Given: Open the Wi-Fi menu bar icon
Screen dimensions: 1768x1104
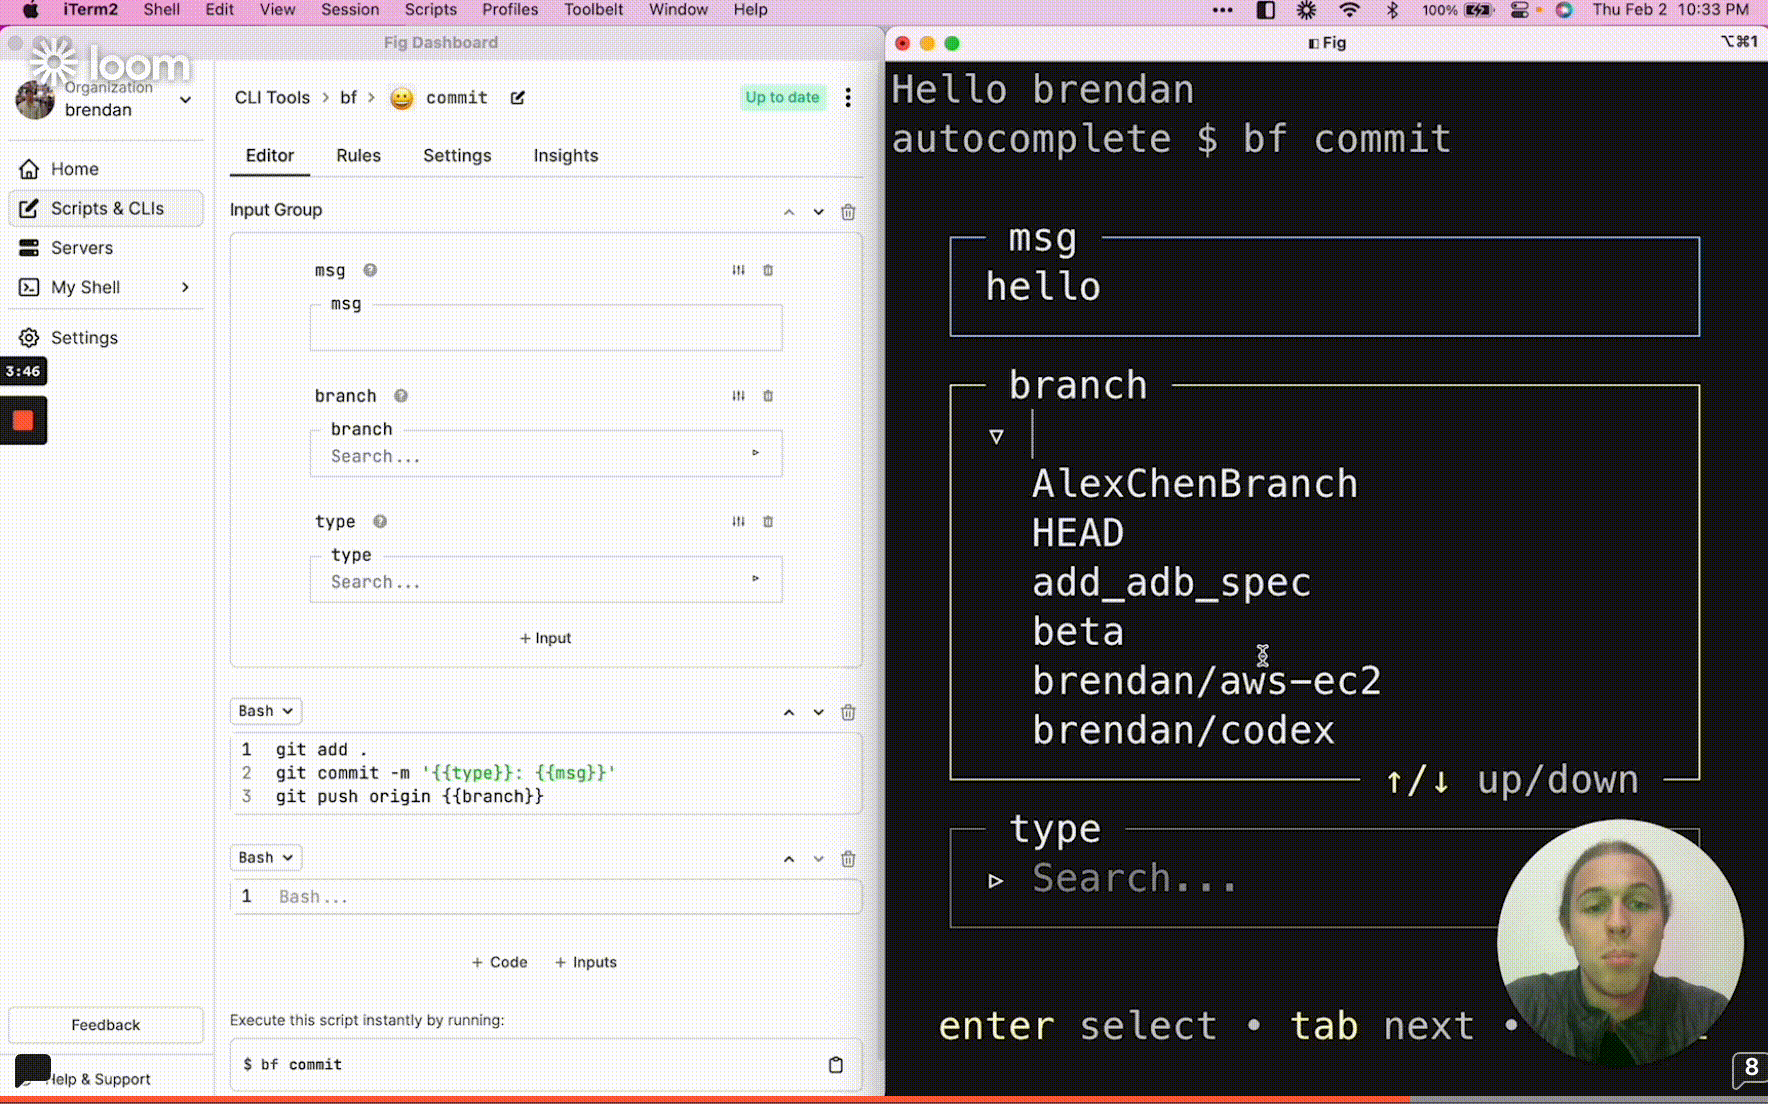Looking at the screenshot, I should [x=1349, y=10].
